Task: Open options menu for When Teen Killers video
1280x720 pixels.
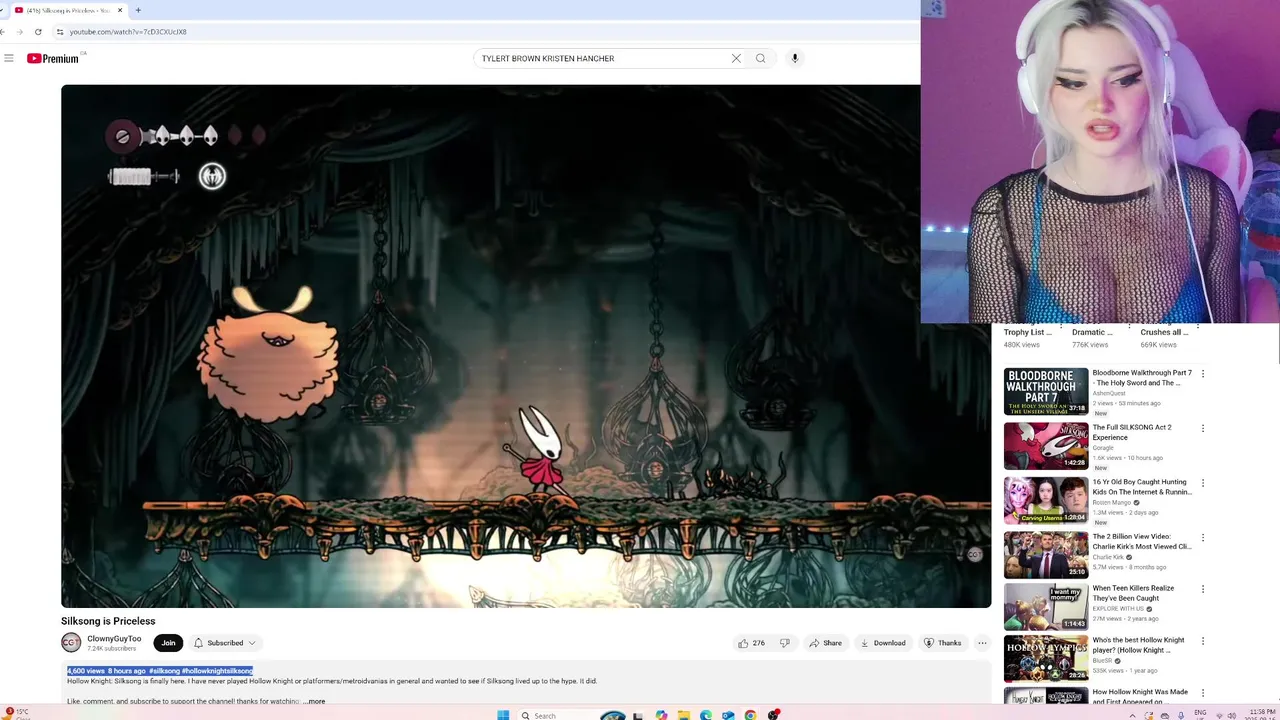Action: 1202,589
